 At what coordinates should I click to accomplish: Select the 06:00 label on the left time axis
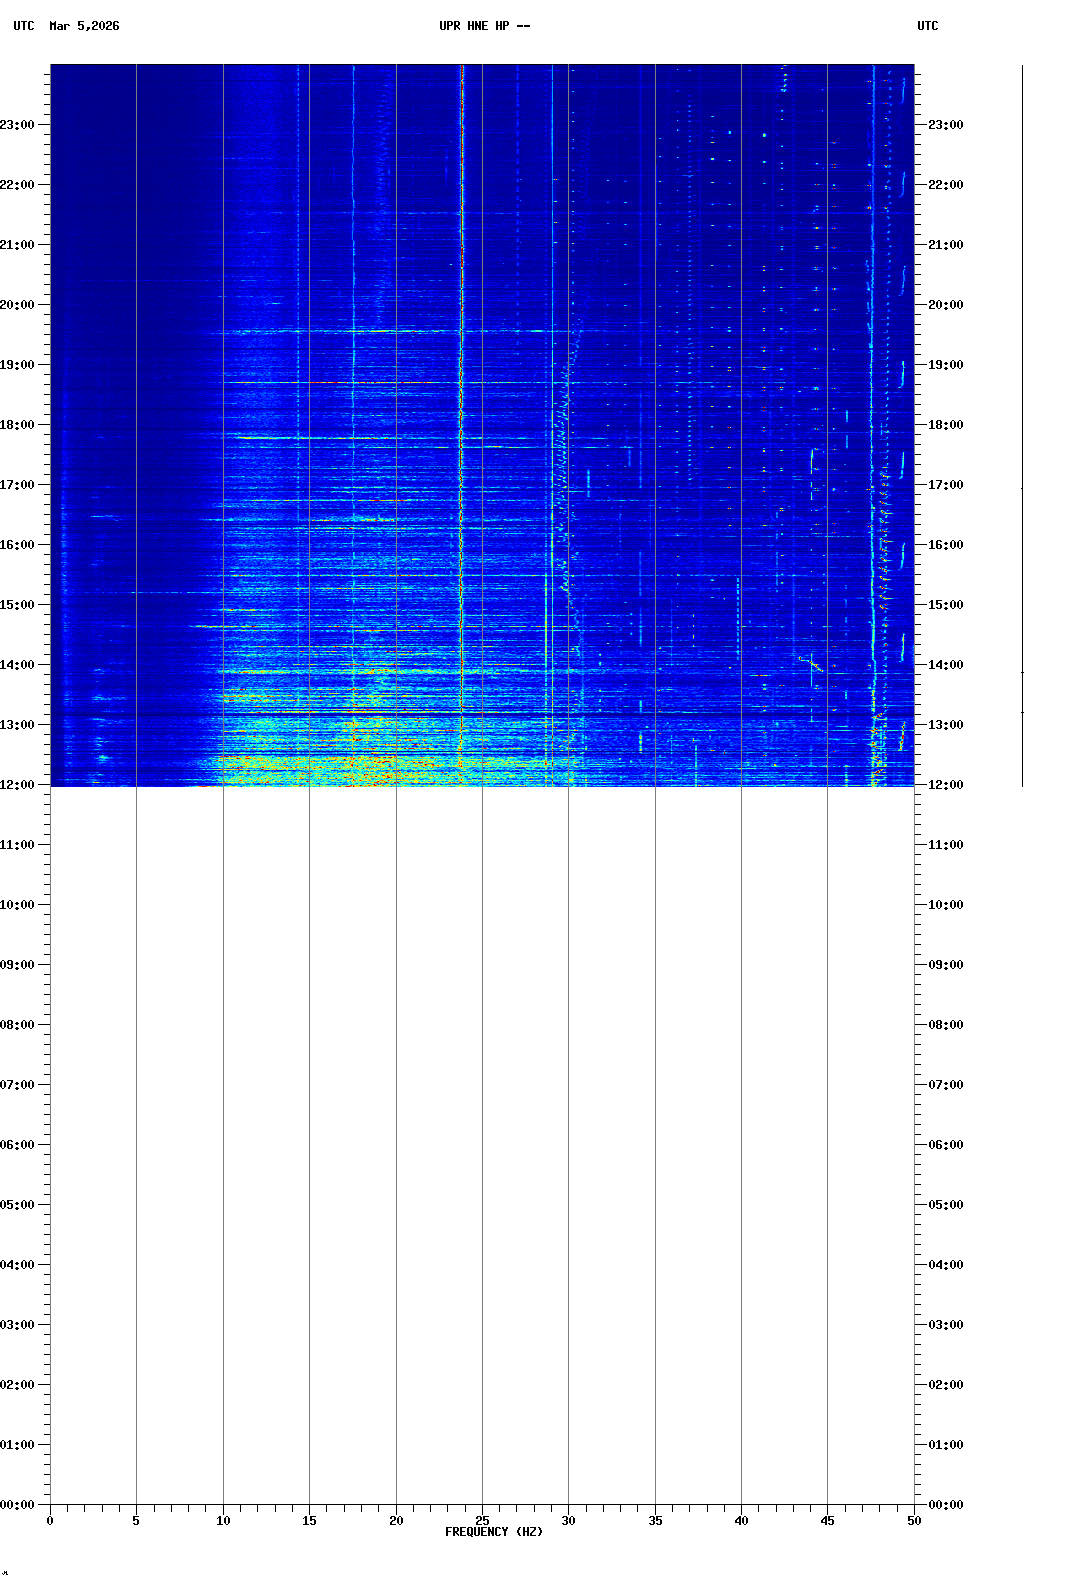point(17,1145)
